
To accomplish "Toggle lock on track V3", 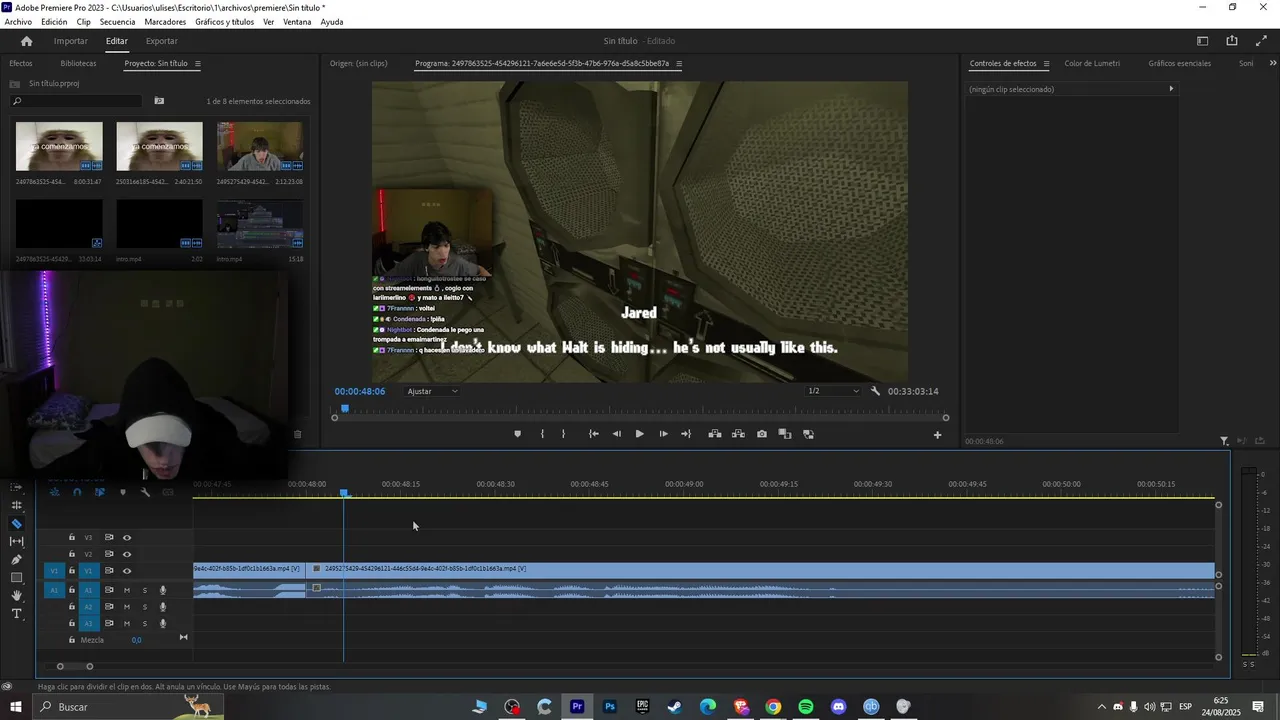I will (x=71, y=538).
